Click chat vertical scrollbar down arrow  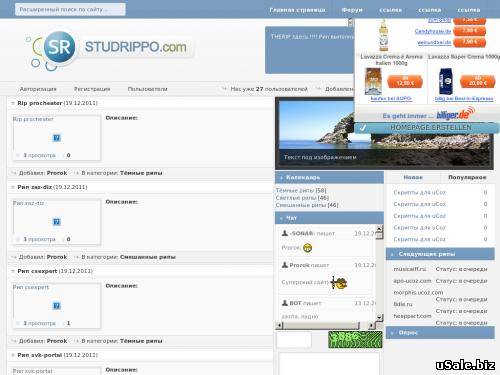pos(379,317)
